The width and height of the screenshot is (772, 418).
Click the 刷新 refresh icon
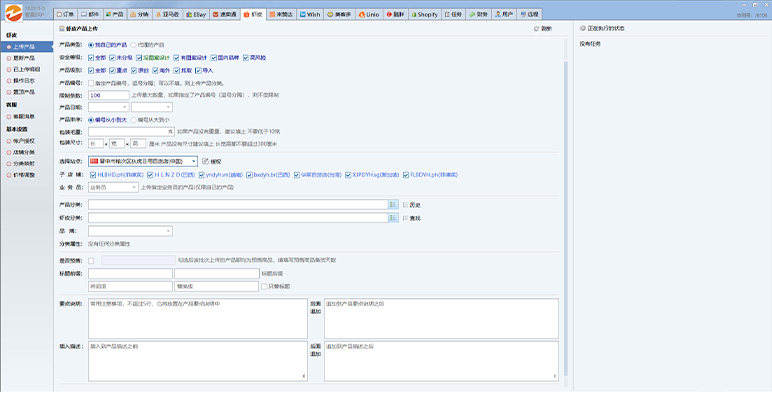tap(537, 30)
